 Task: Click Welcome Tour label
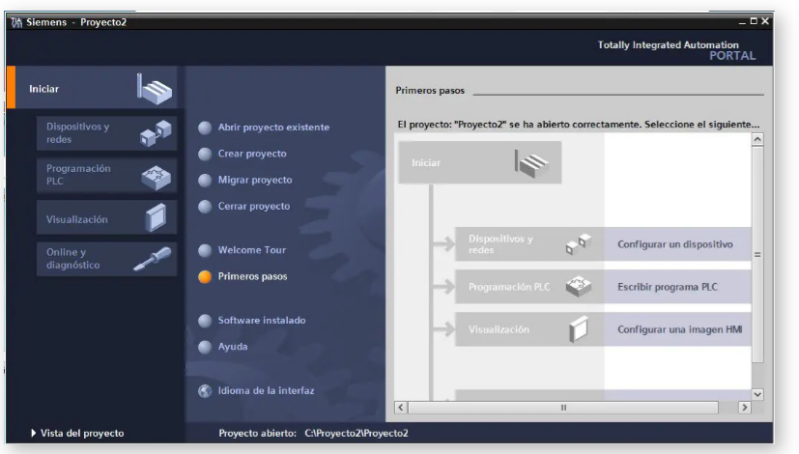[252, 250]
